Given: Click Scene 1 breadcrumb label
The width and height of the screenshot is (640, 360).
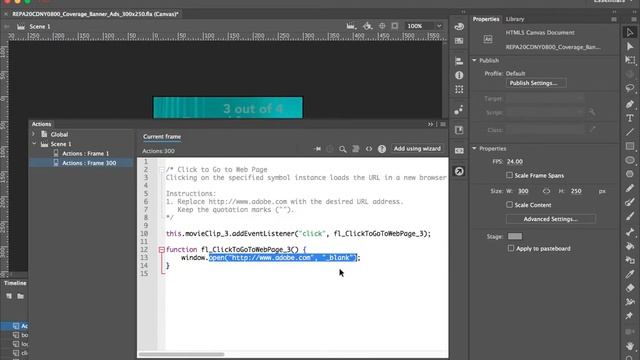Looking at the screenshot, I should point(40,27).
